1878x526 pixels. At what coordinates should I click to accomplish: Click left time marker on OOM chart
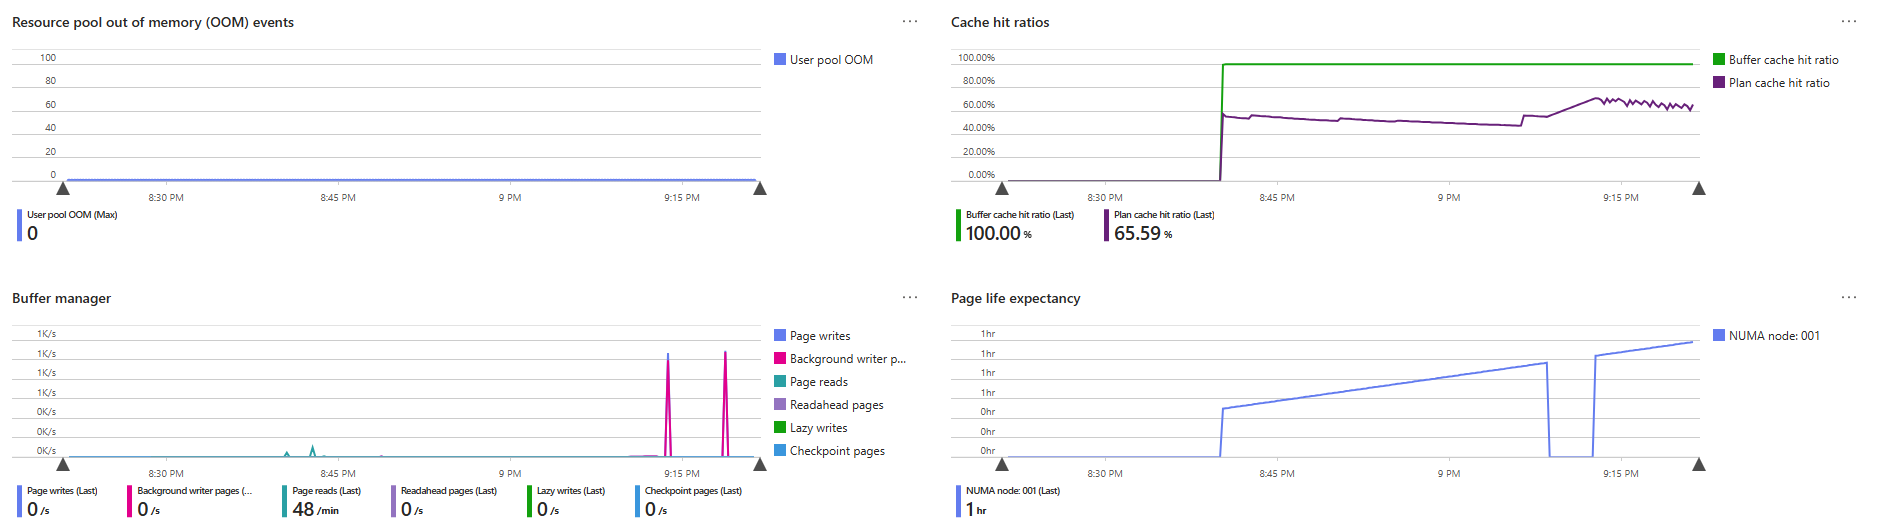click(63, 188)
